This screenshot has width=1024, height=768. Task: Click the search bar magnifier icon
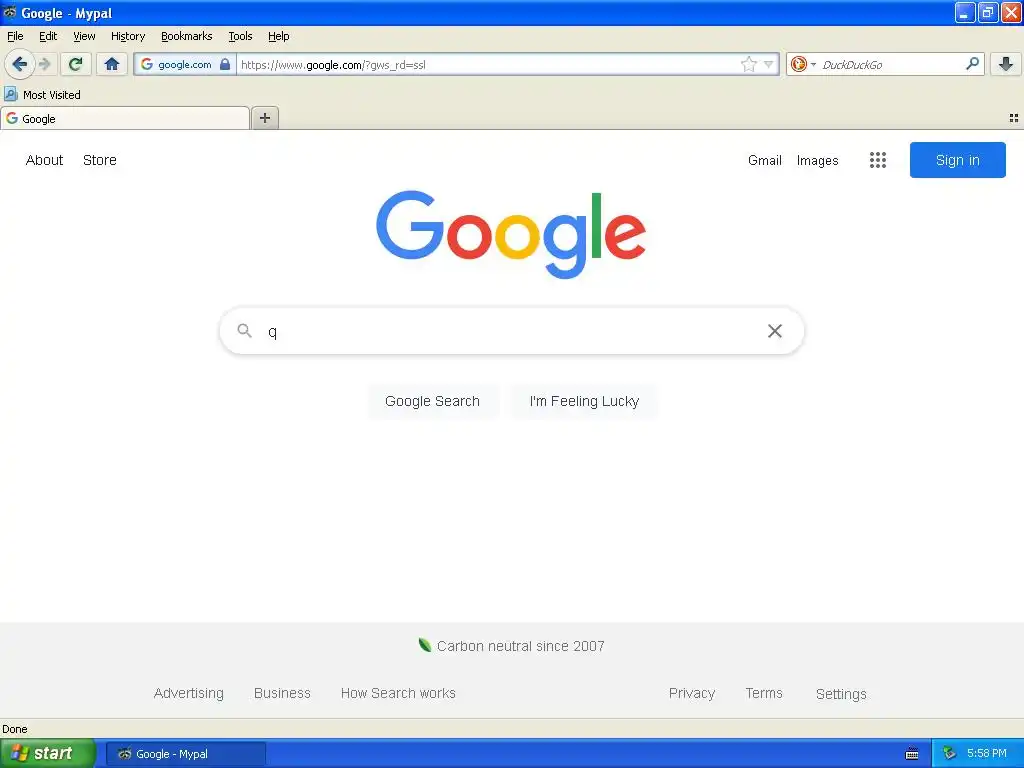(x=972, y=64)
